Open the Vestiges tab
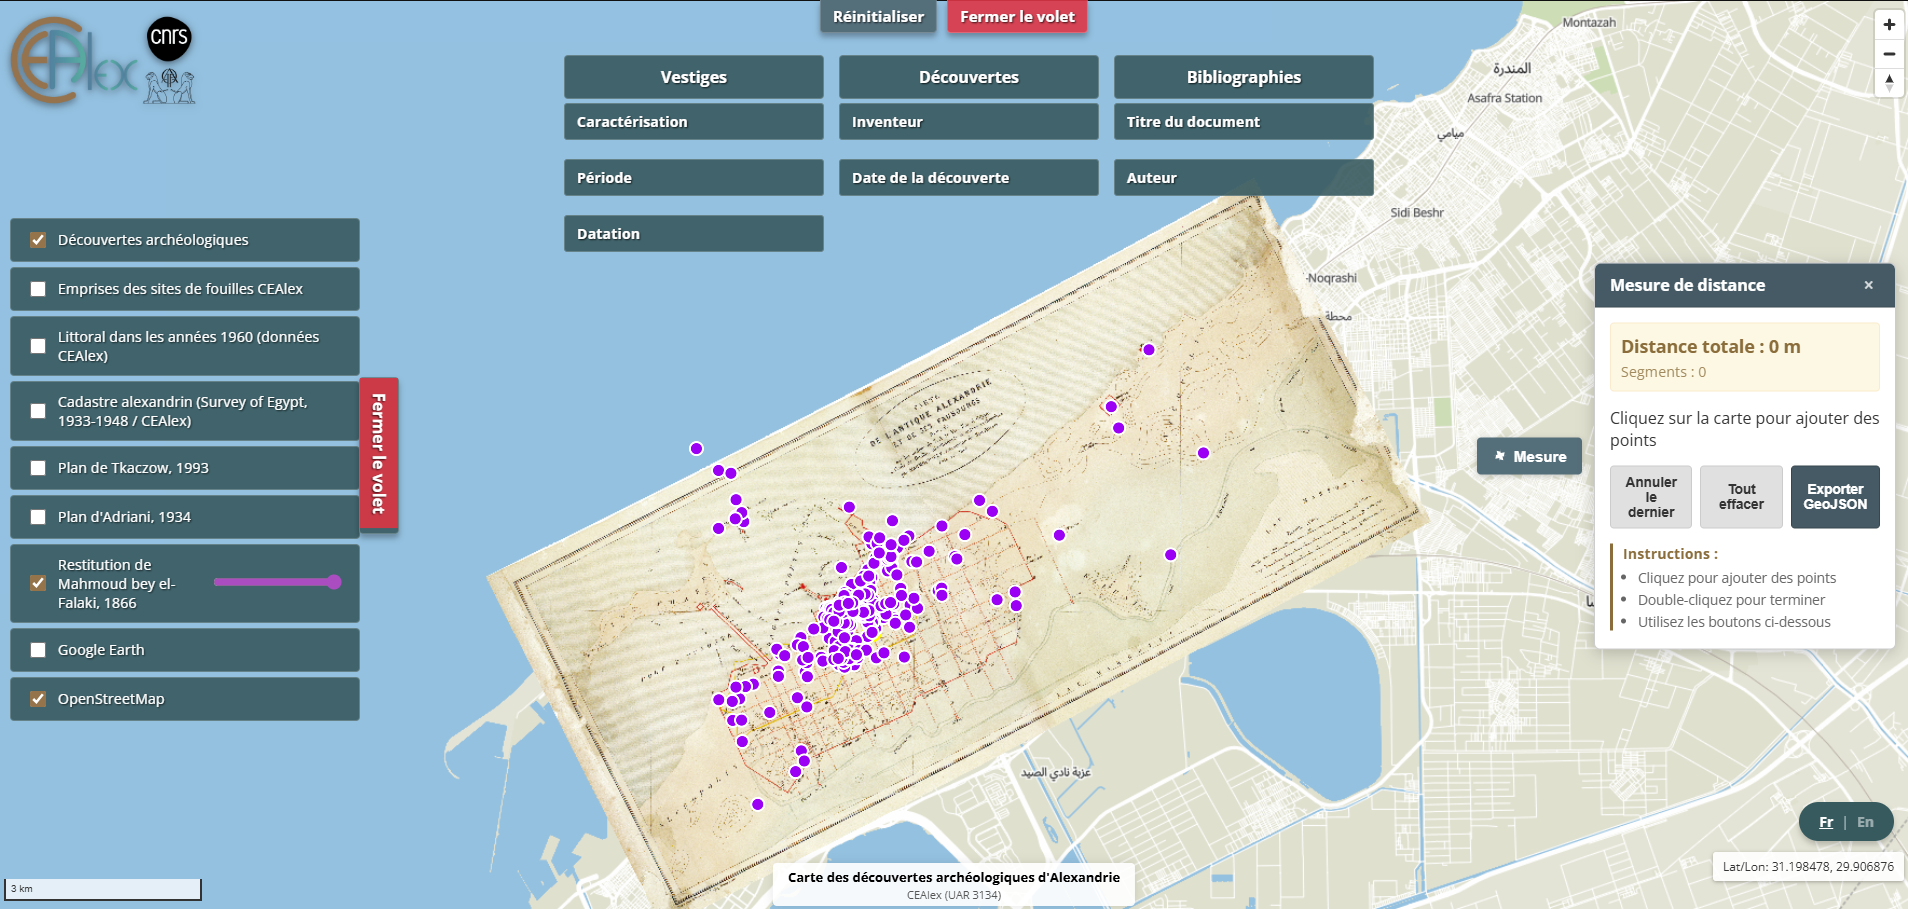This screenshot has height=909, width=1908. click(693, 77)
